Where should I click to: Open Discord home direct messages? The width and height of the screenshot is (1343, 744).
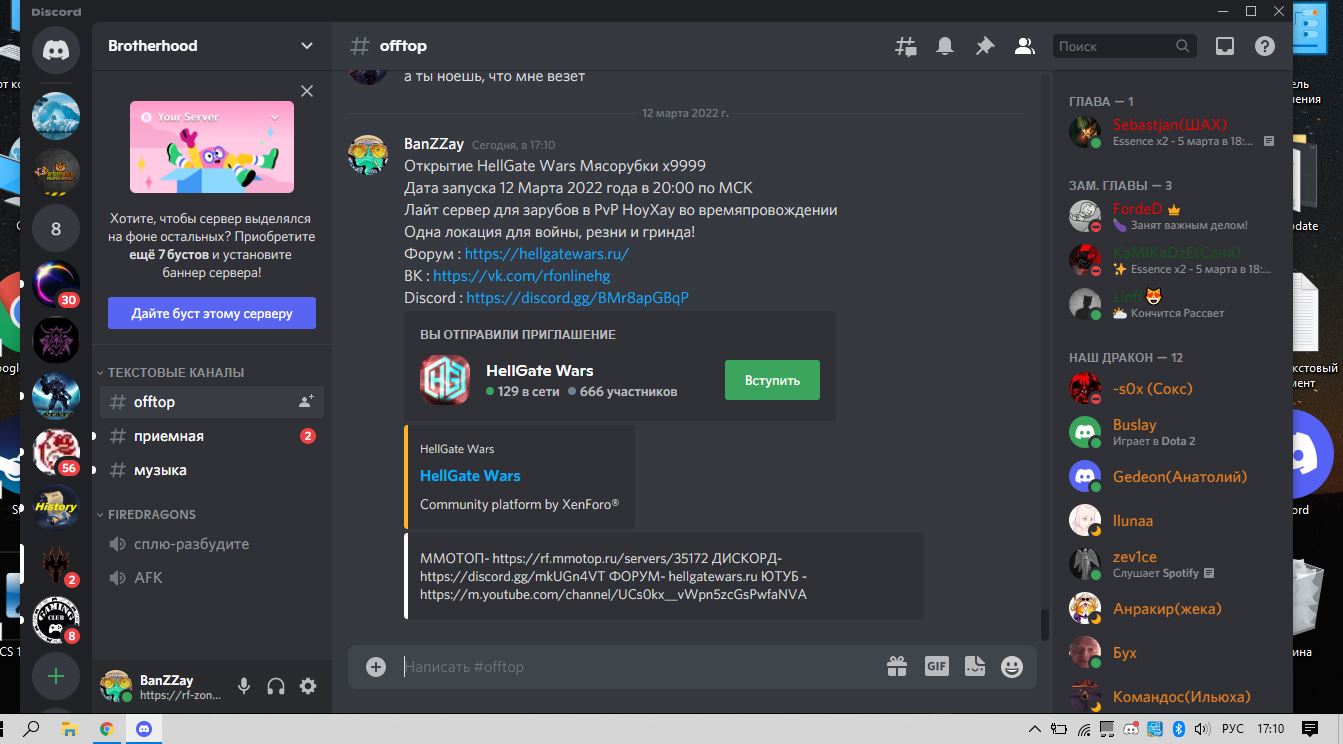click(56, 50)
